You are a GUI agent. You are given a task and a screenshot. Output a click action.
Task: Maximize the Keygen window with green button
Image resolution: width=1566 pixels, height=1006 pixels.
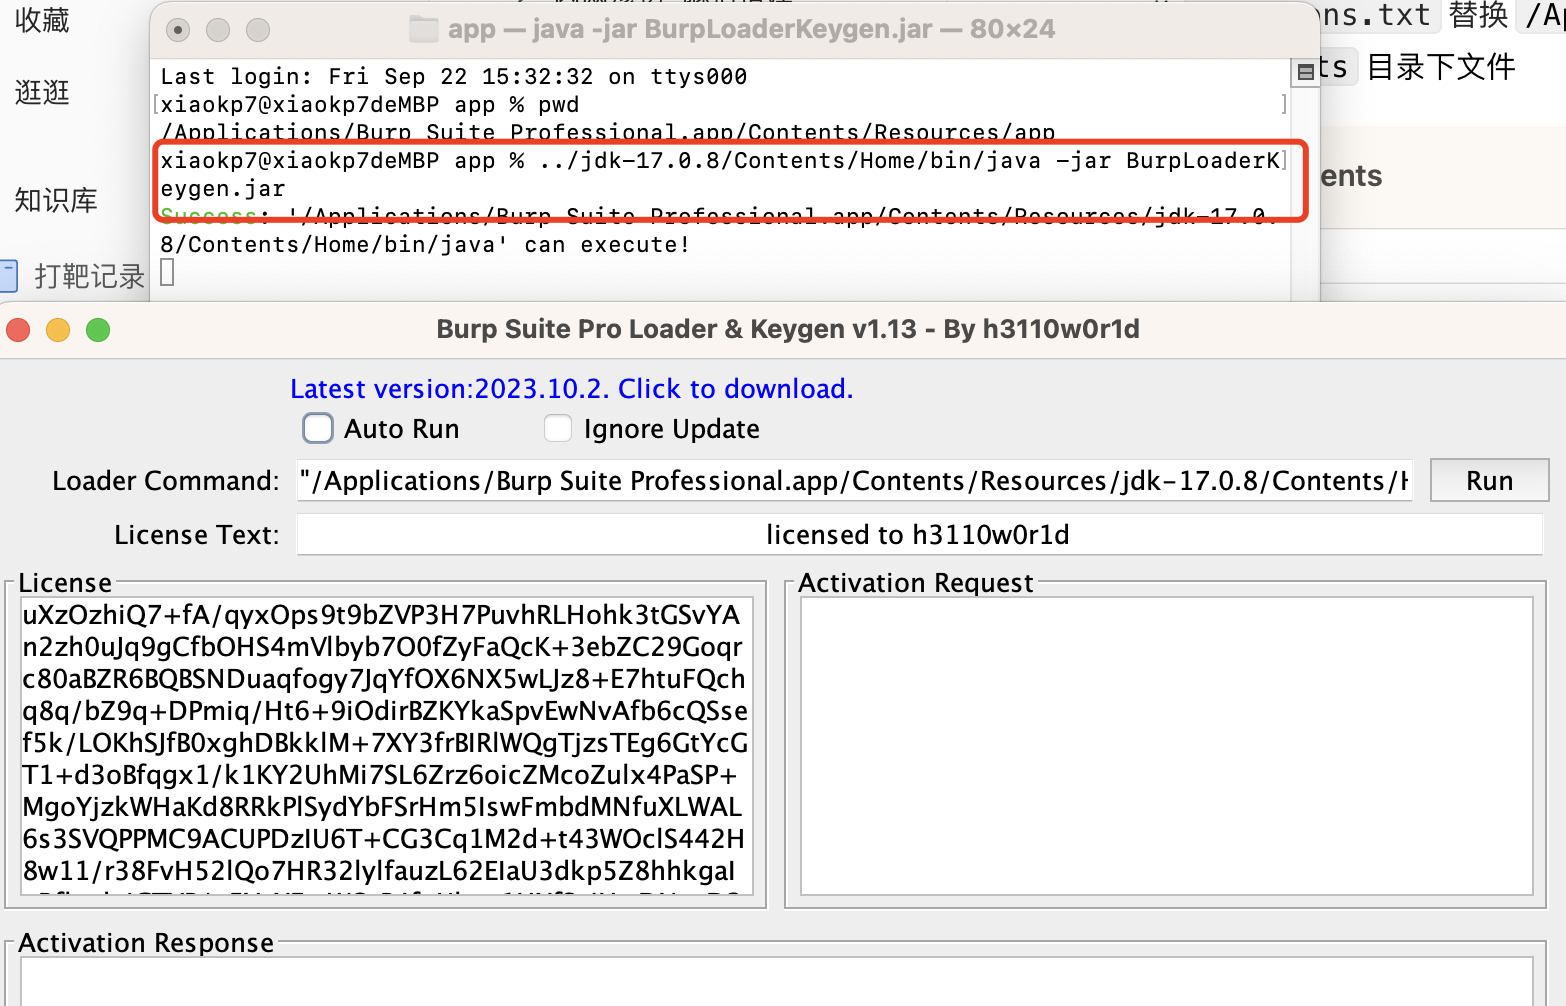point(98,330)
